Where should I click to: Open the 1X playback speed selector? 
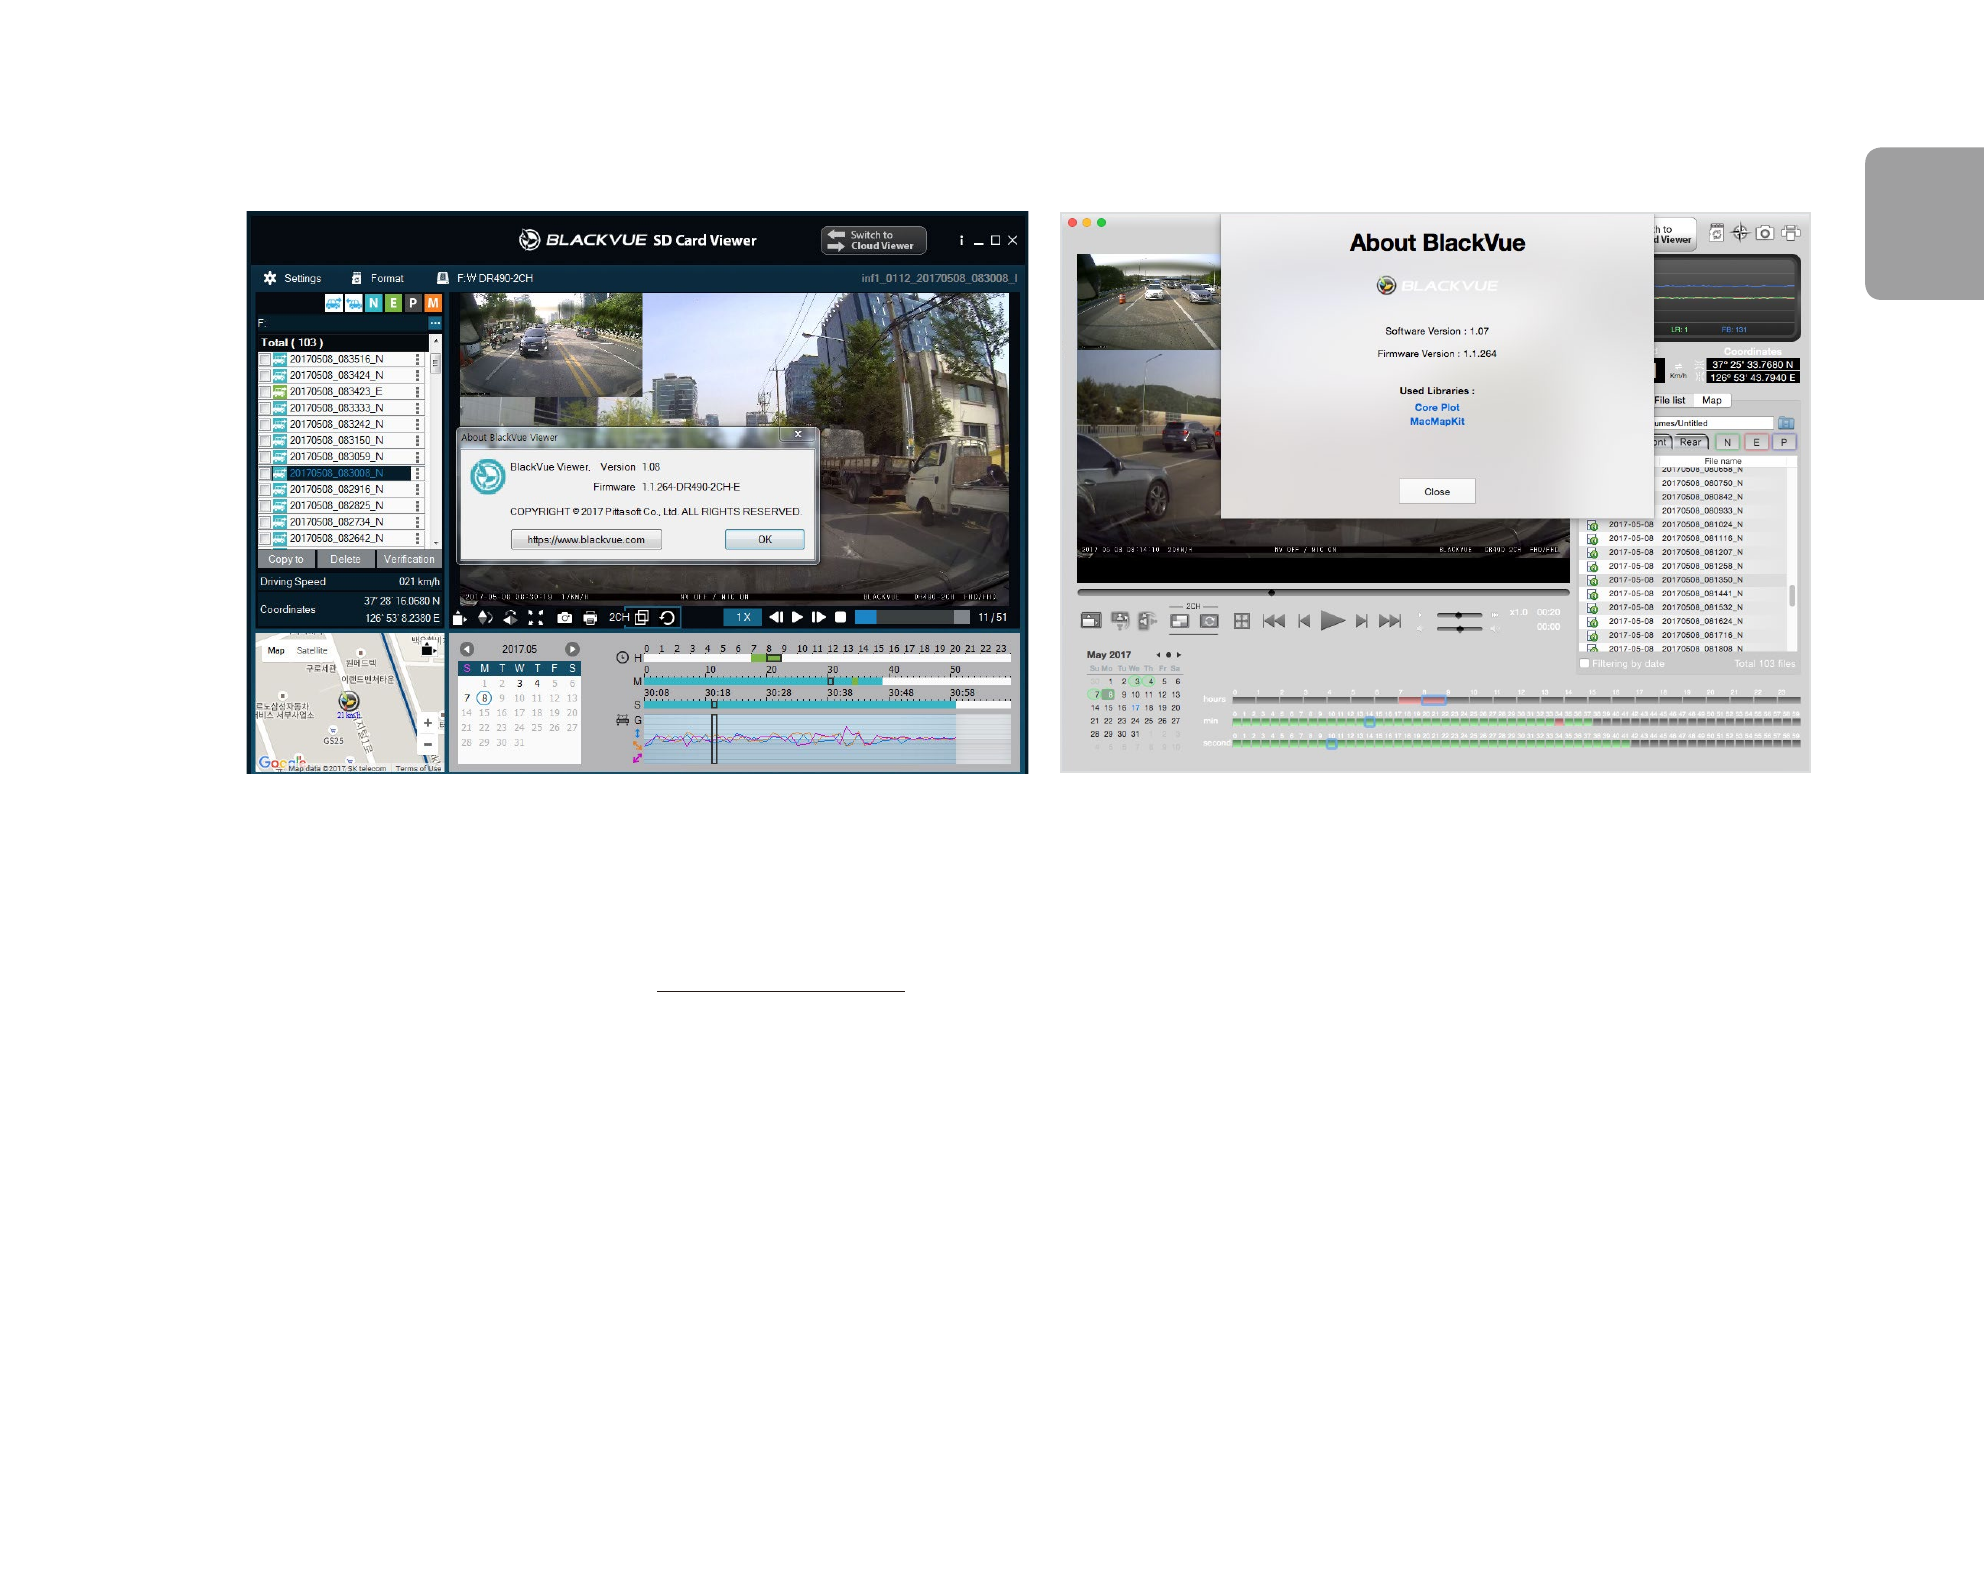[x=742, y=618]
